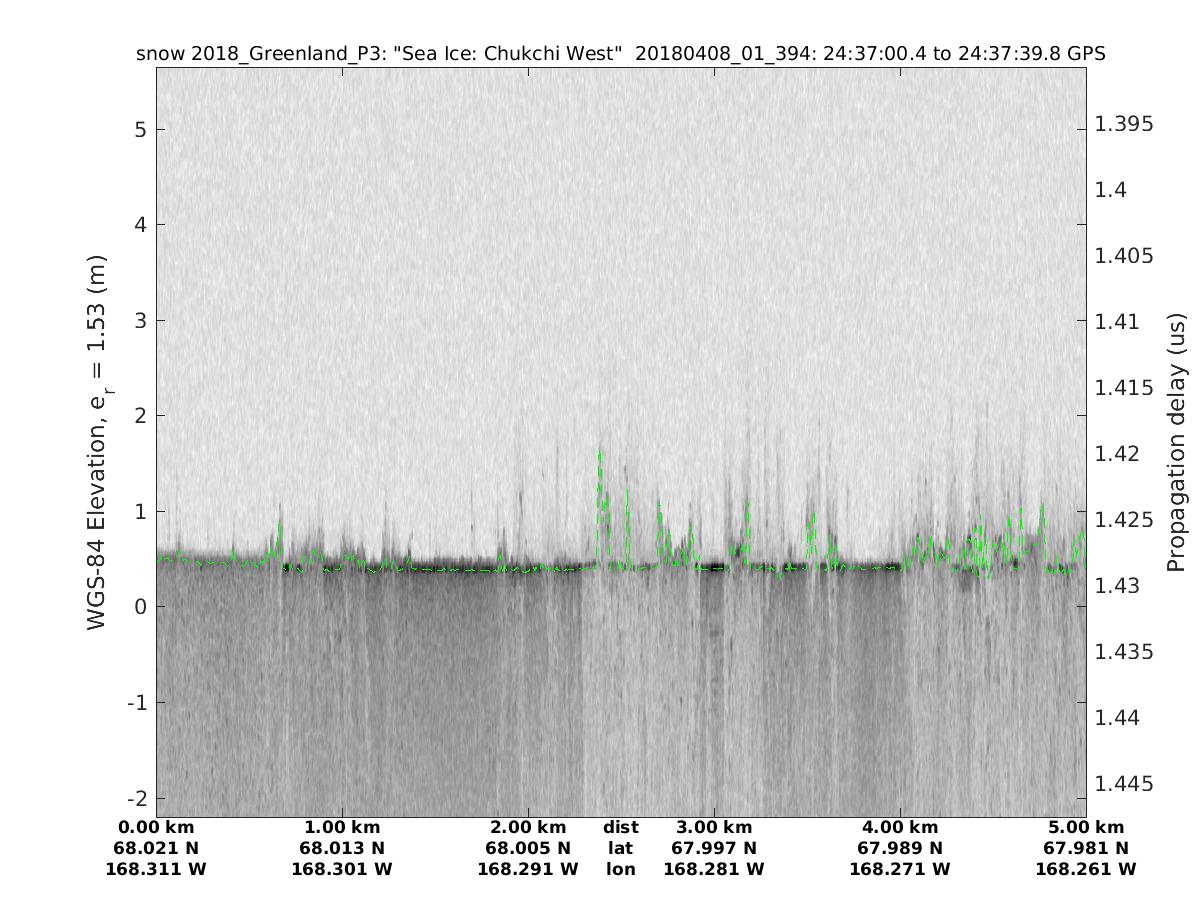Select the "3.00 km" tick label
Screen dimensions: 1200x900
tap(714, 827)
